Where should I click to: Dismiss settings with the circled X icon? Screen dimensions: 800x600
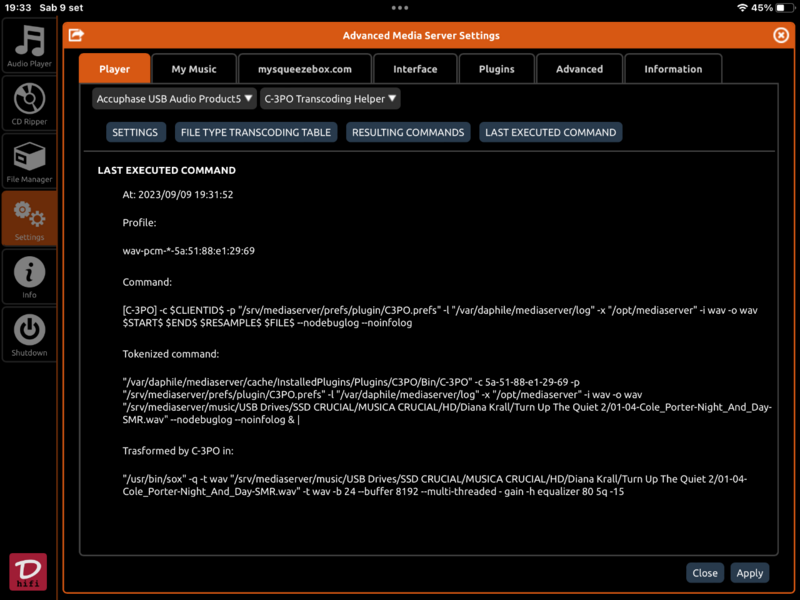(781, 35)
